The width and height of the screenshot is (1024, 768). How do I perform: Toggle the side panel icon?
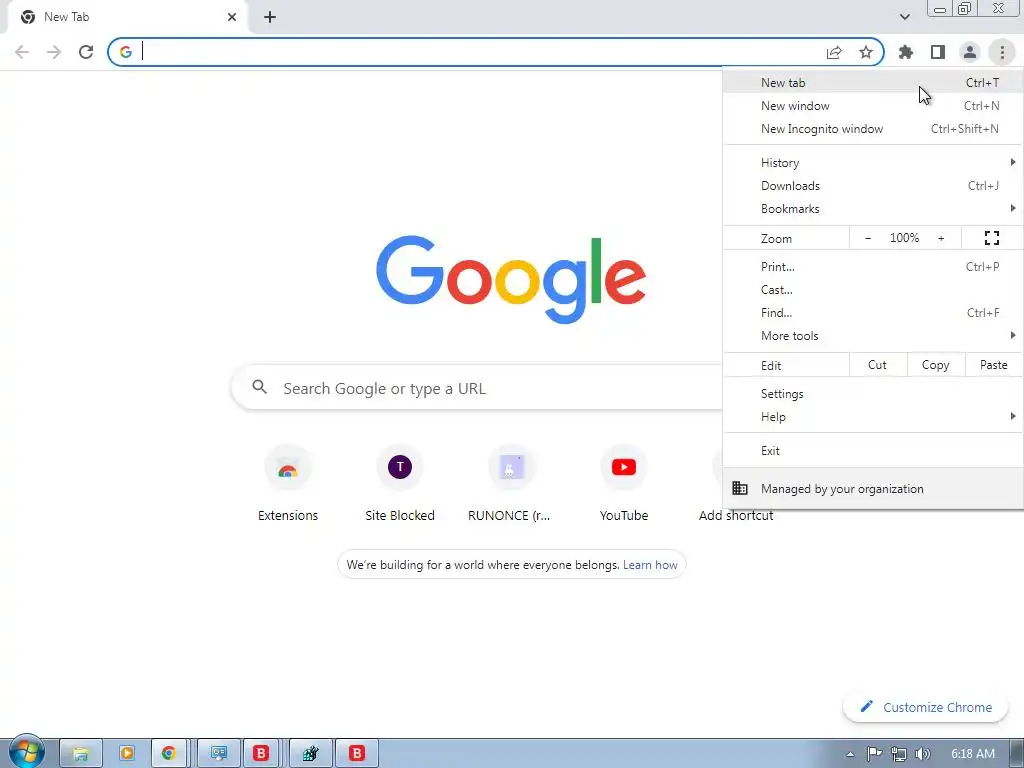pos(938,52)
